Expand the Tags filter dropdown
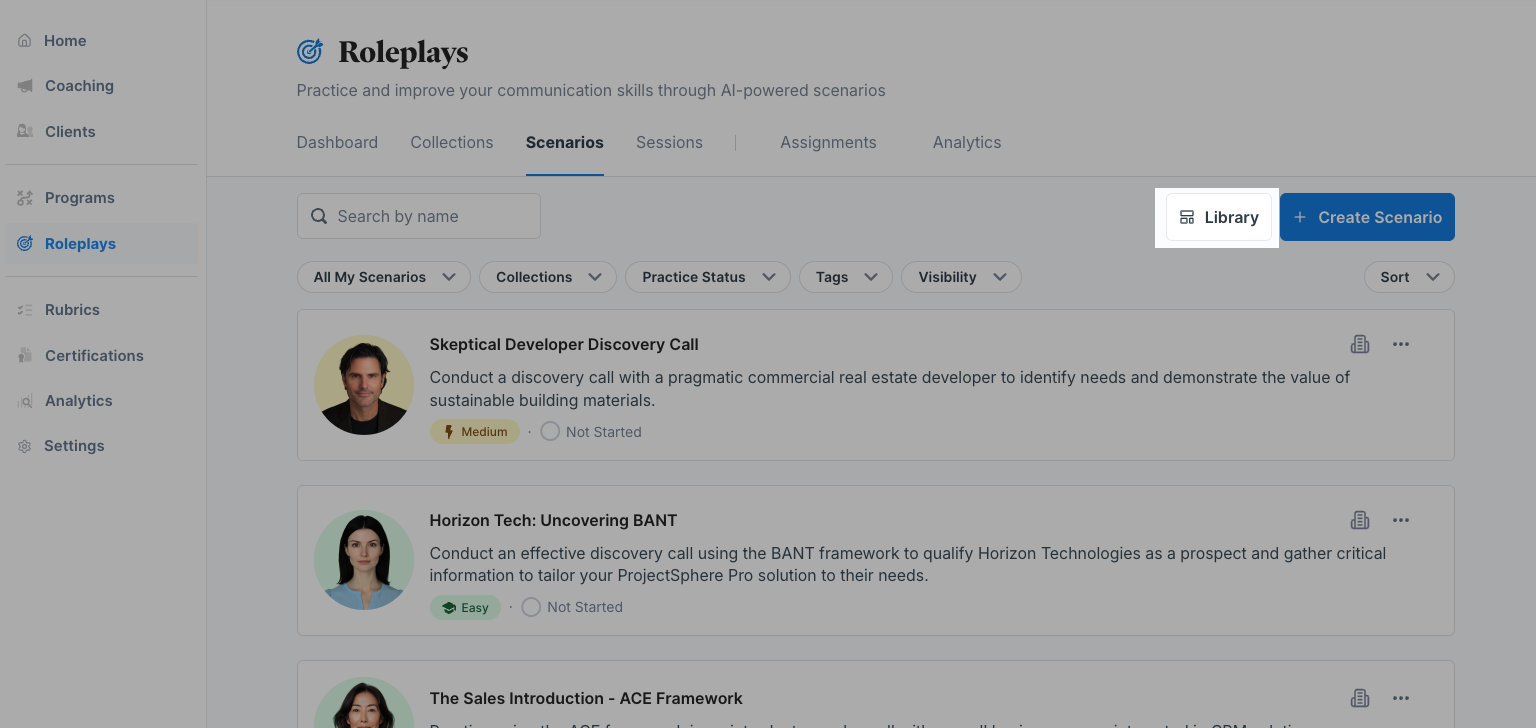 point(846,277)
